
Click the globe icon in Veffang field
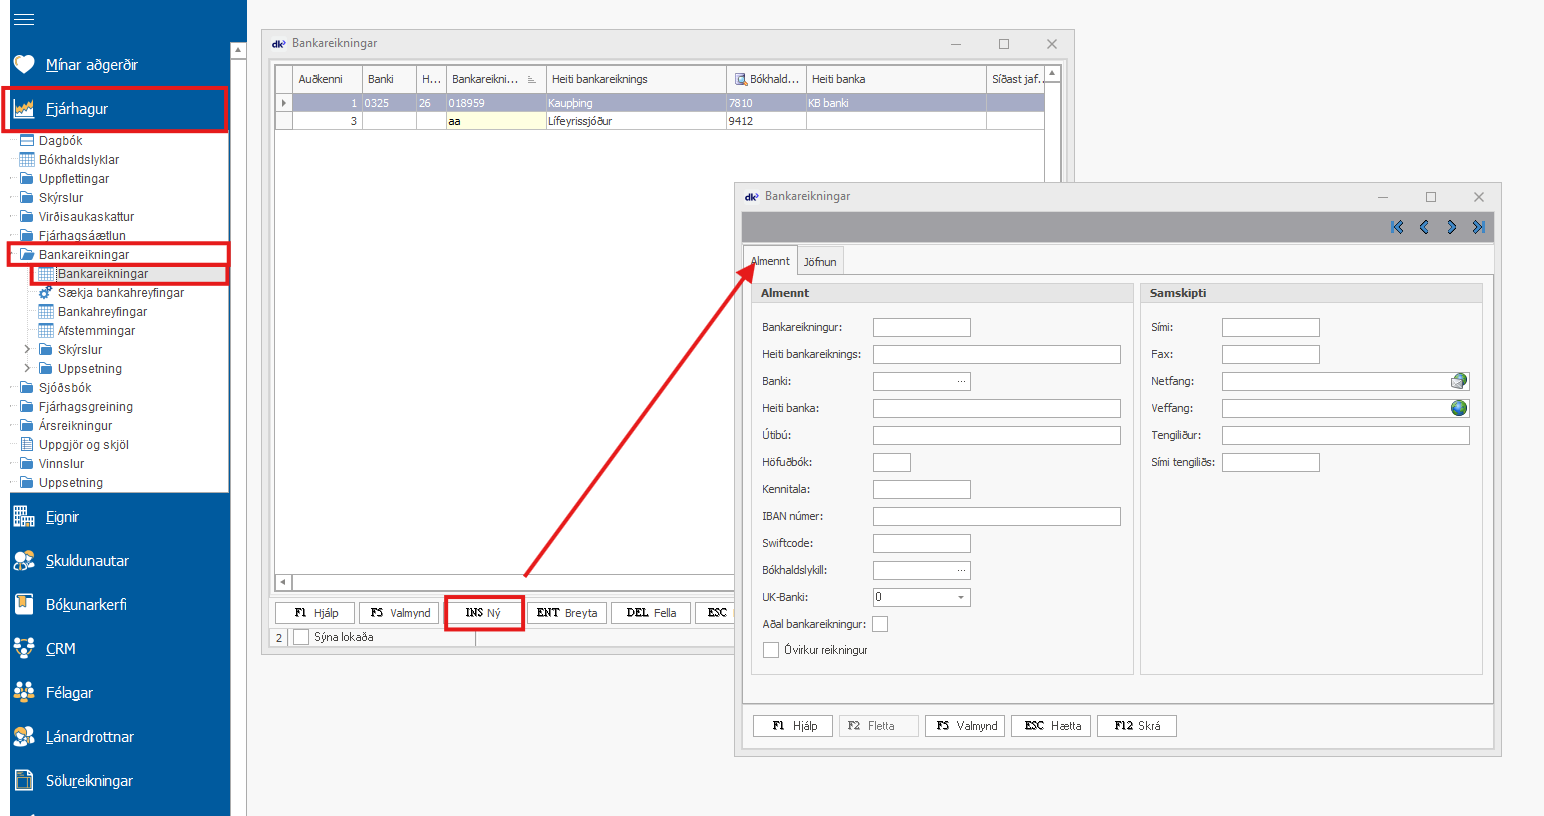1459,408
